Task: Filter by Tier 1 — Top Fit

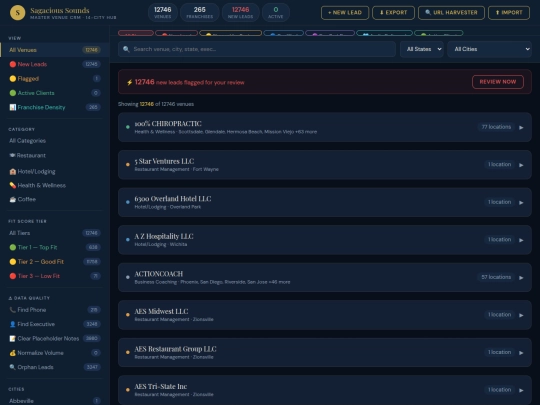Action: 55,247
